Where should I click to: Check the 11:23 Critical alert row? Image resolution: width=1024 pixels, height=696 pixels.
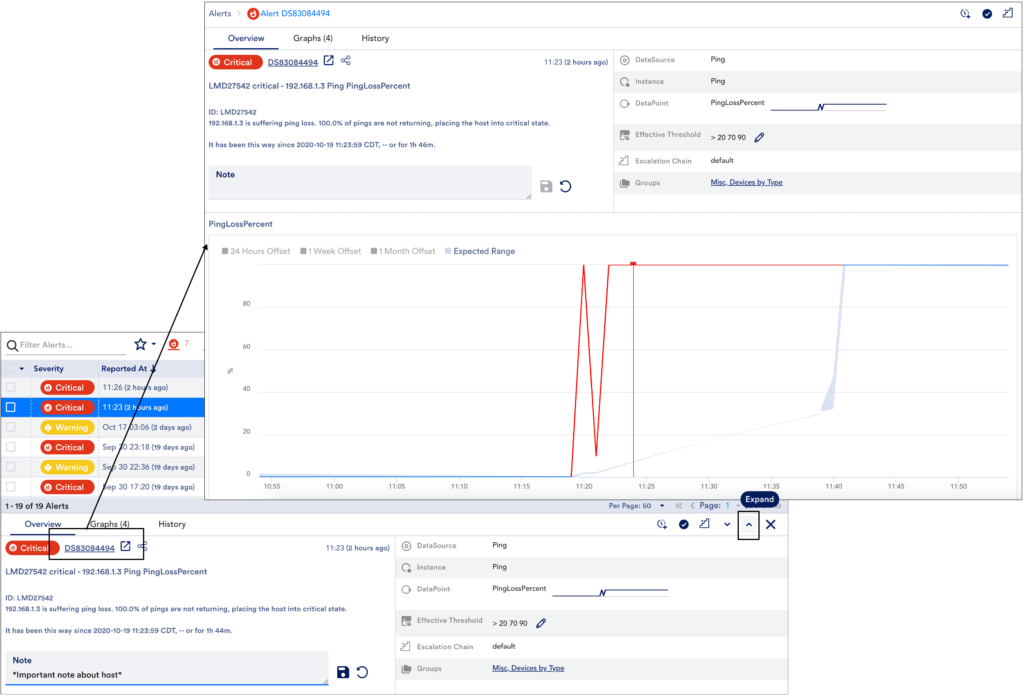pos(10,407)
